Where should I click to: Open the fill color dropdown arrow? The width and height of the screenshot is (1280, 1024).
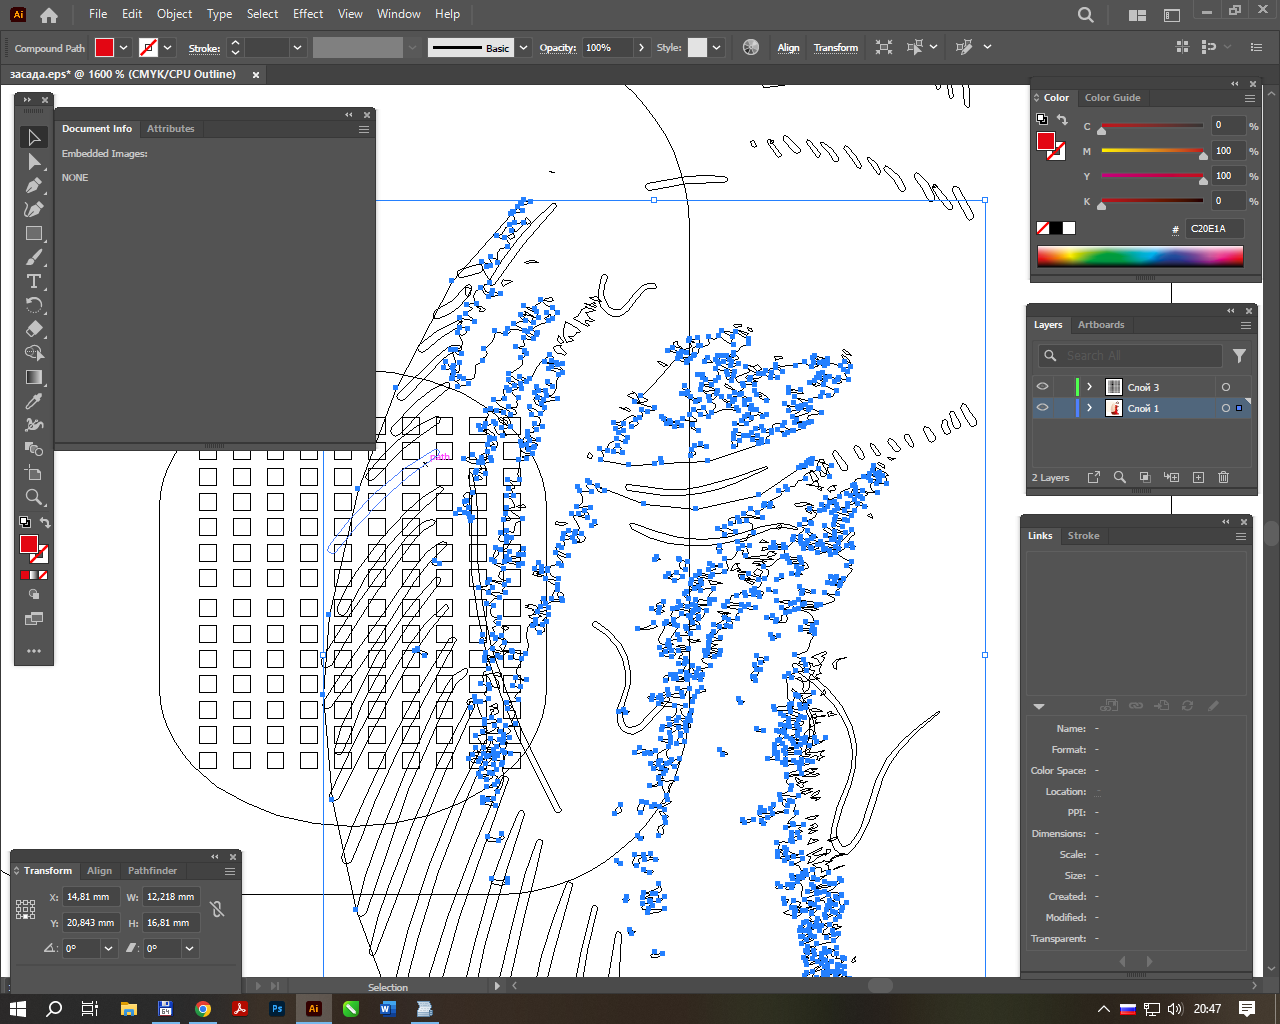tap(124, 47)
